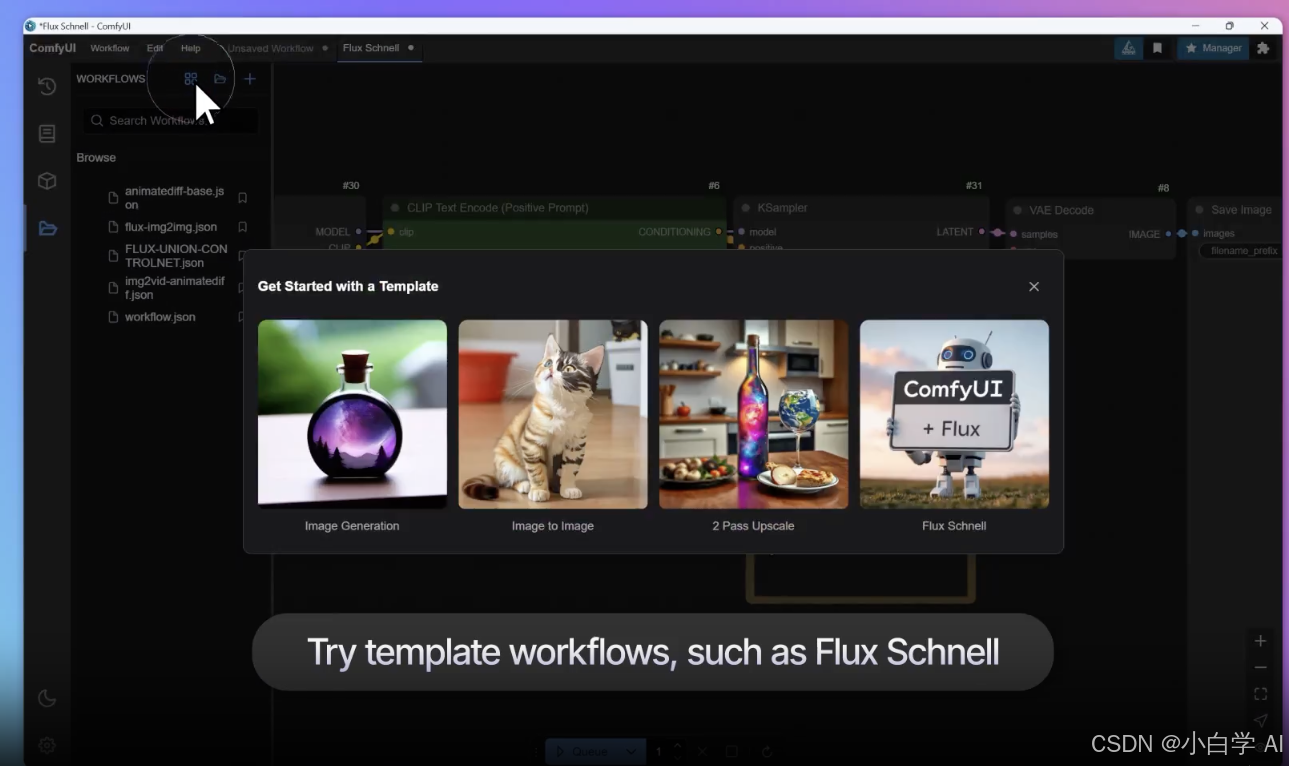Image resolution: width=1289 pixels, height=766 pixels.
Task: Click the VAE Decode node title
Action: (1061, 210)
